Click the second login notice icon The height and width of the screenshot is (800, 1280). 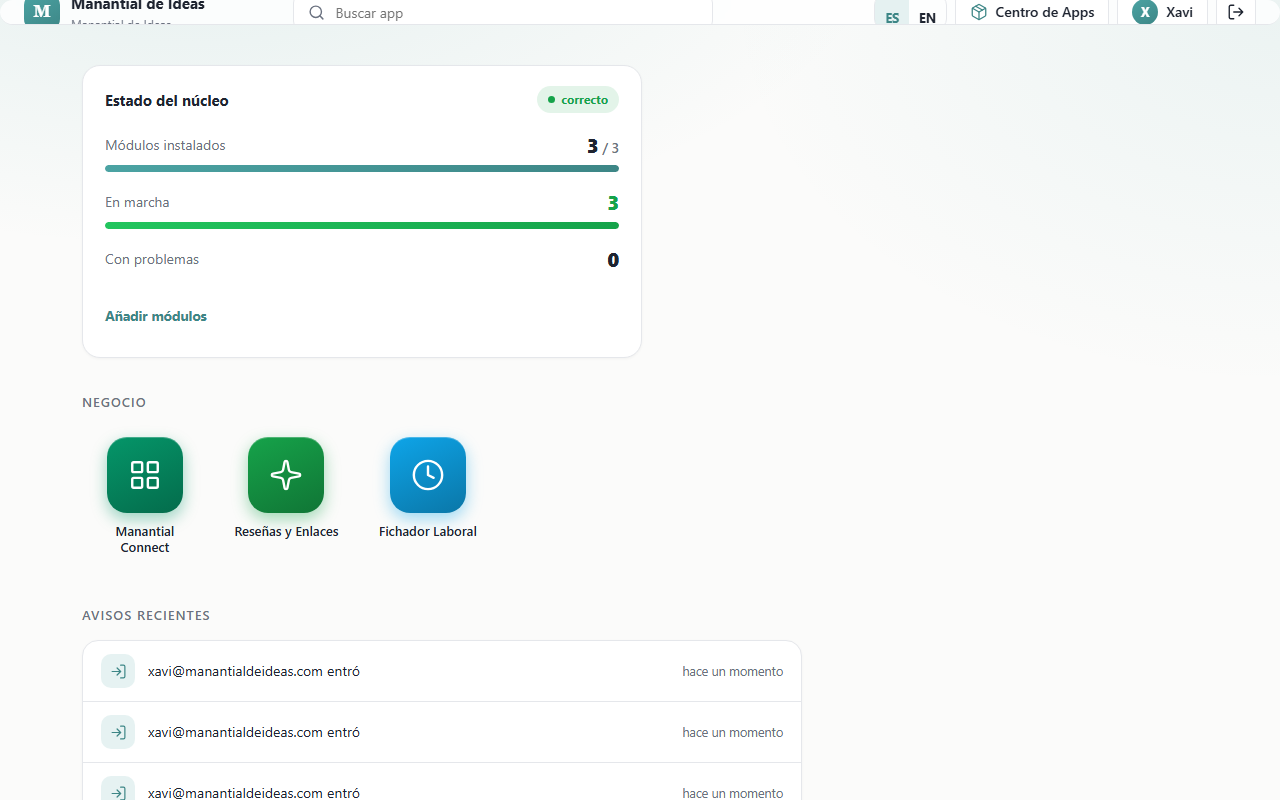118,732
